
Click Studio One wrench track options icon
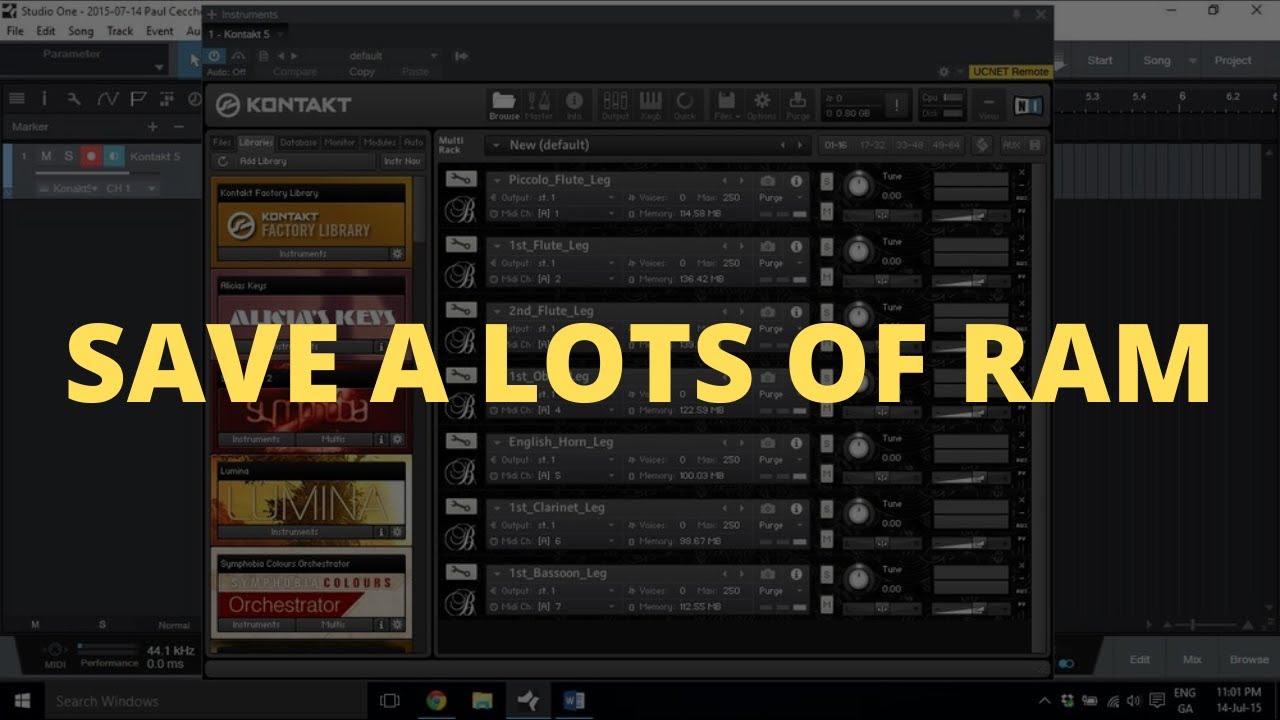(74, 98)
